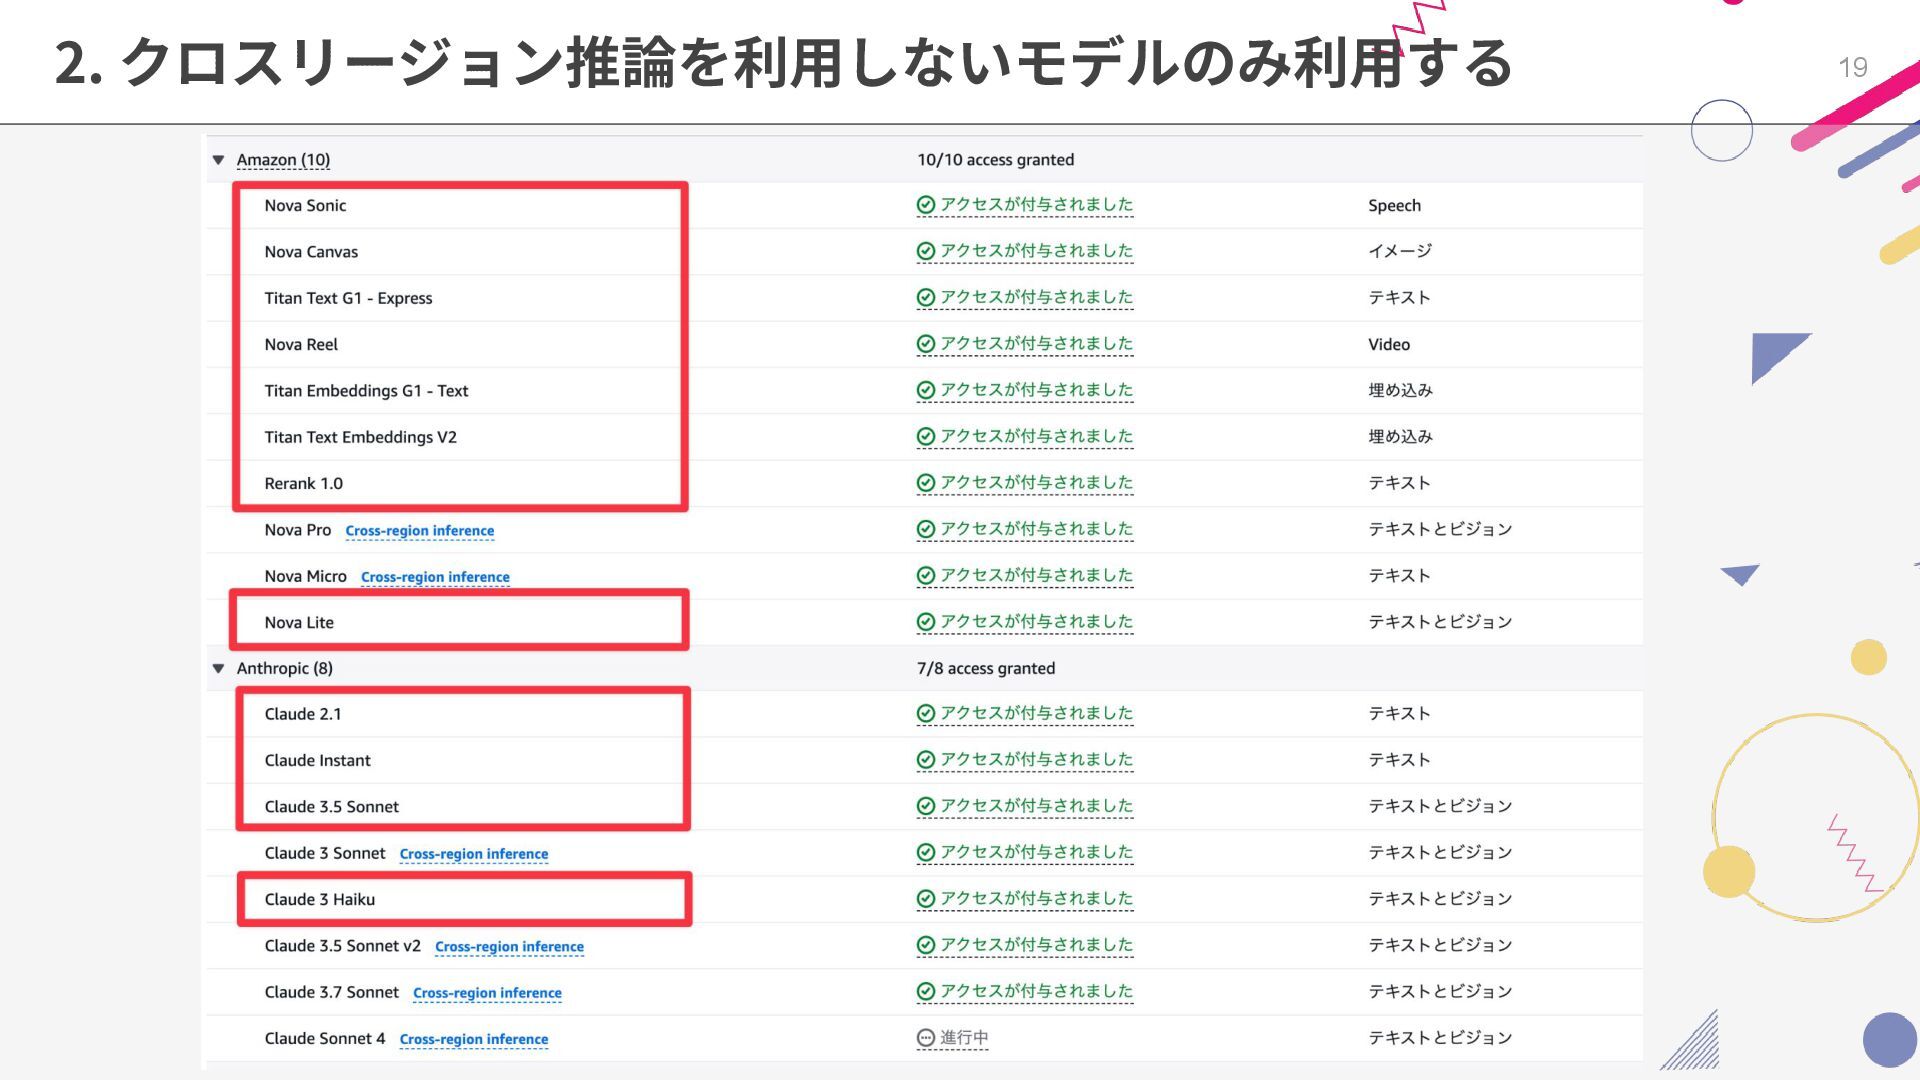Select the Claude 3.5 Sonnet model name
Image resolution: width=1920 pixels, height=1080 pixels.
[331, 807]
